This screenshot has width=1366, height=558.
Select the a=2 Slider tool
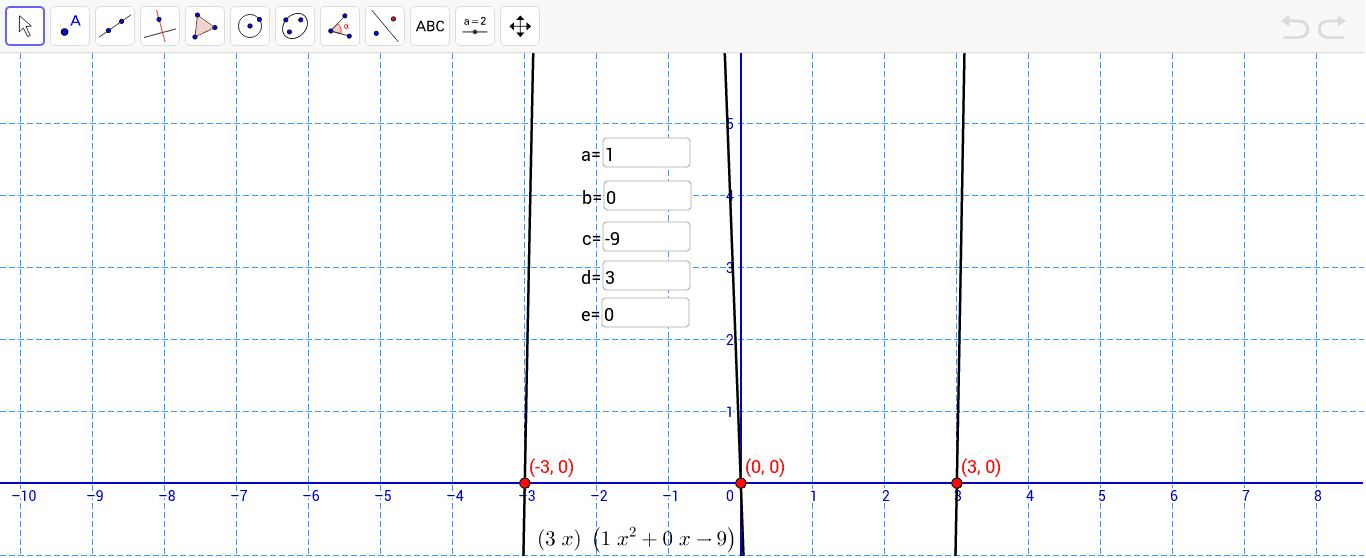(475, 26)
